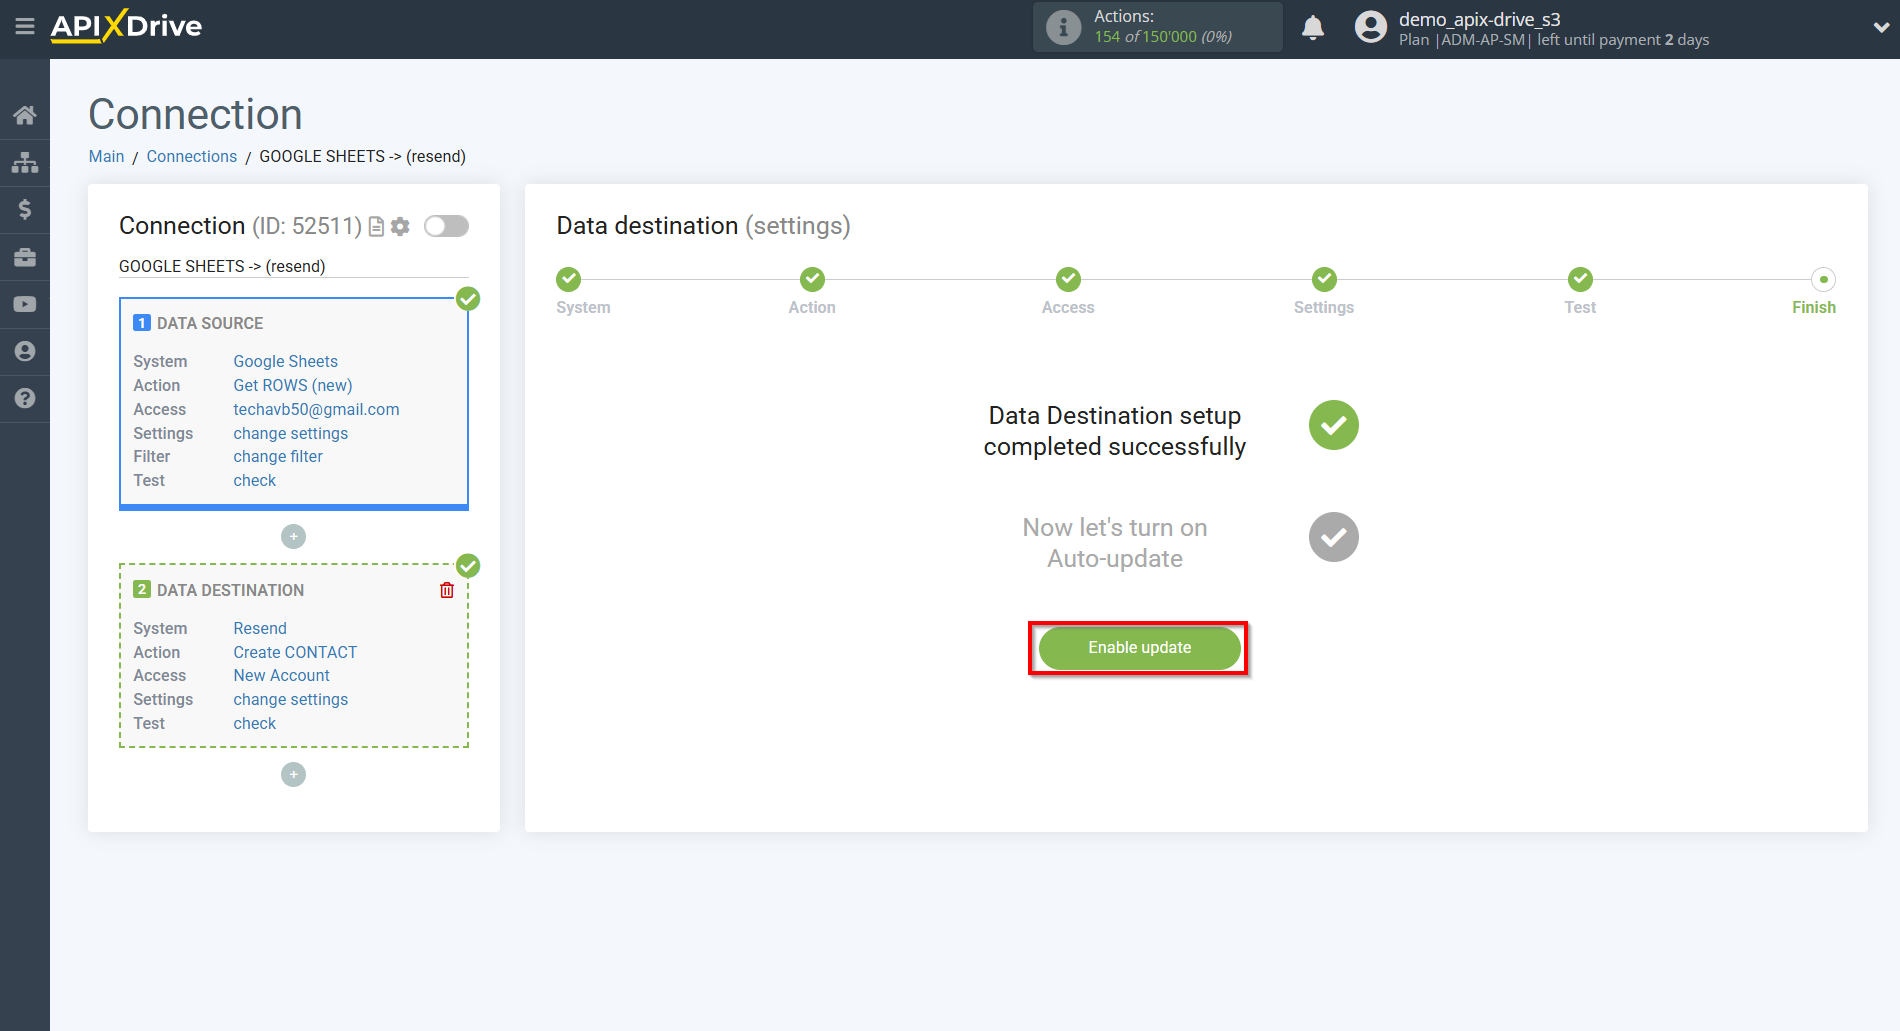Image resolution: width=1900 pixels, height=1031 pixels.
Task: Select the Home icon in the sidebar
Action: pyautogui.click(x=25, y=114)
